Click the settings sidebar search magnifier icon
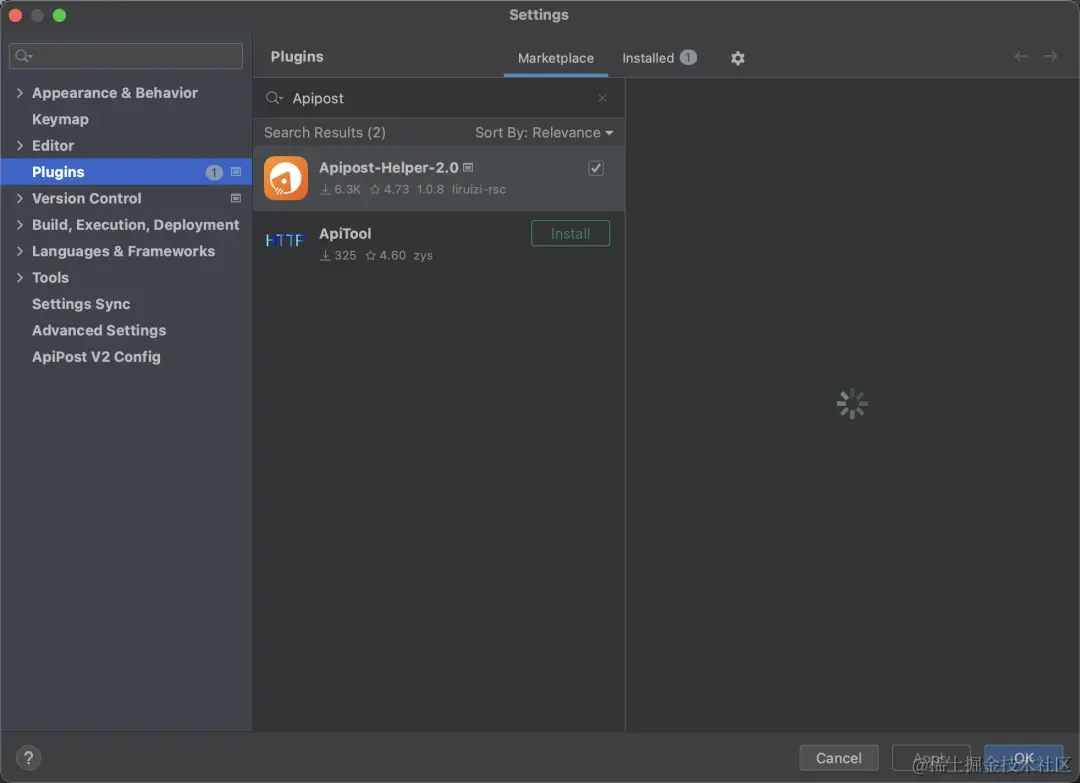The image size is (1080, 783). pos(23,56)
